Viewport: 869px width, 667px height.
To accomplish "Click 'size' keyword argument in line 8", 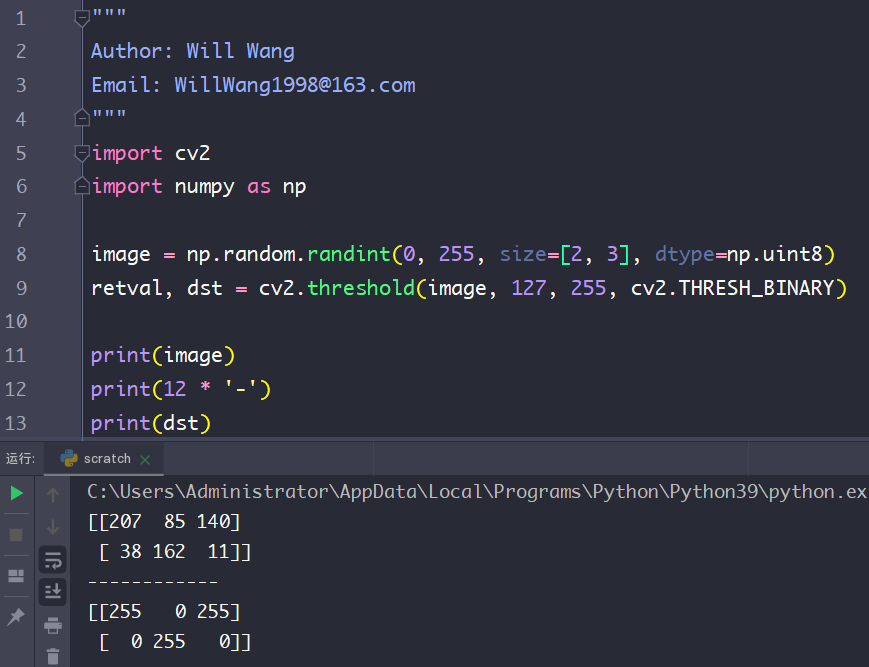I will [524, 254].
